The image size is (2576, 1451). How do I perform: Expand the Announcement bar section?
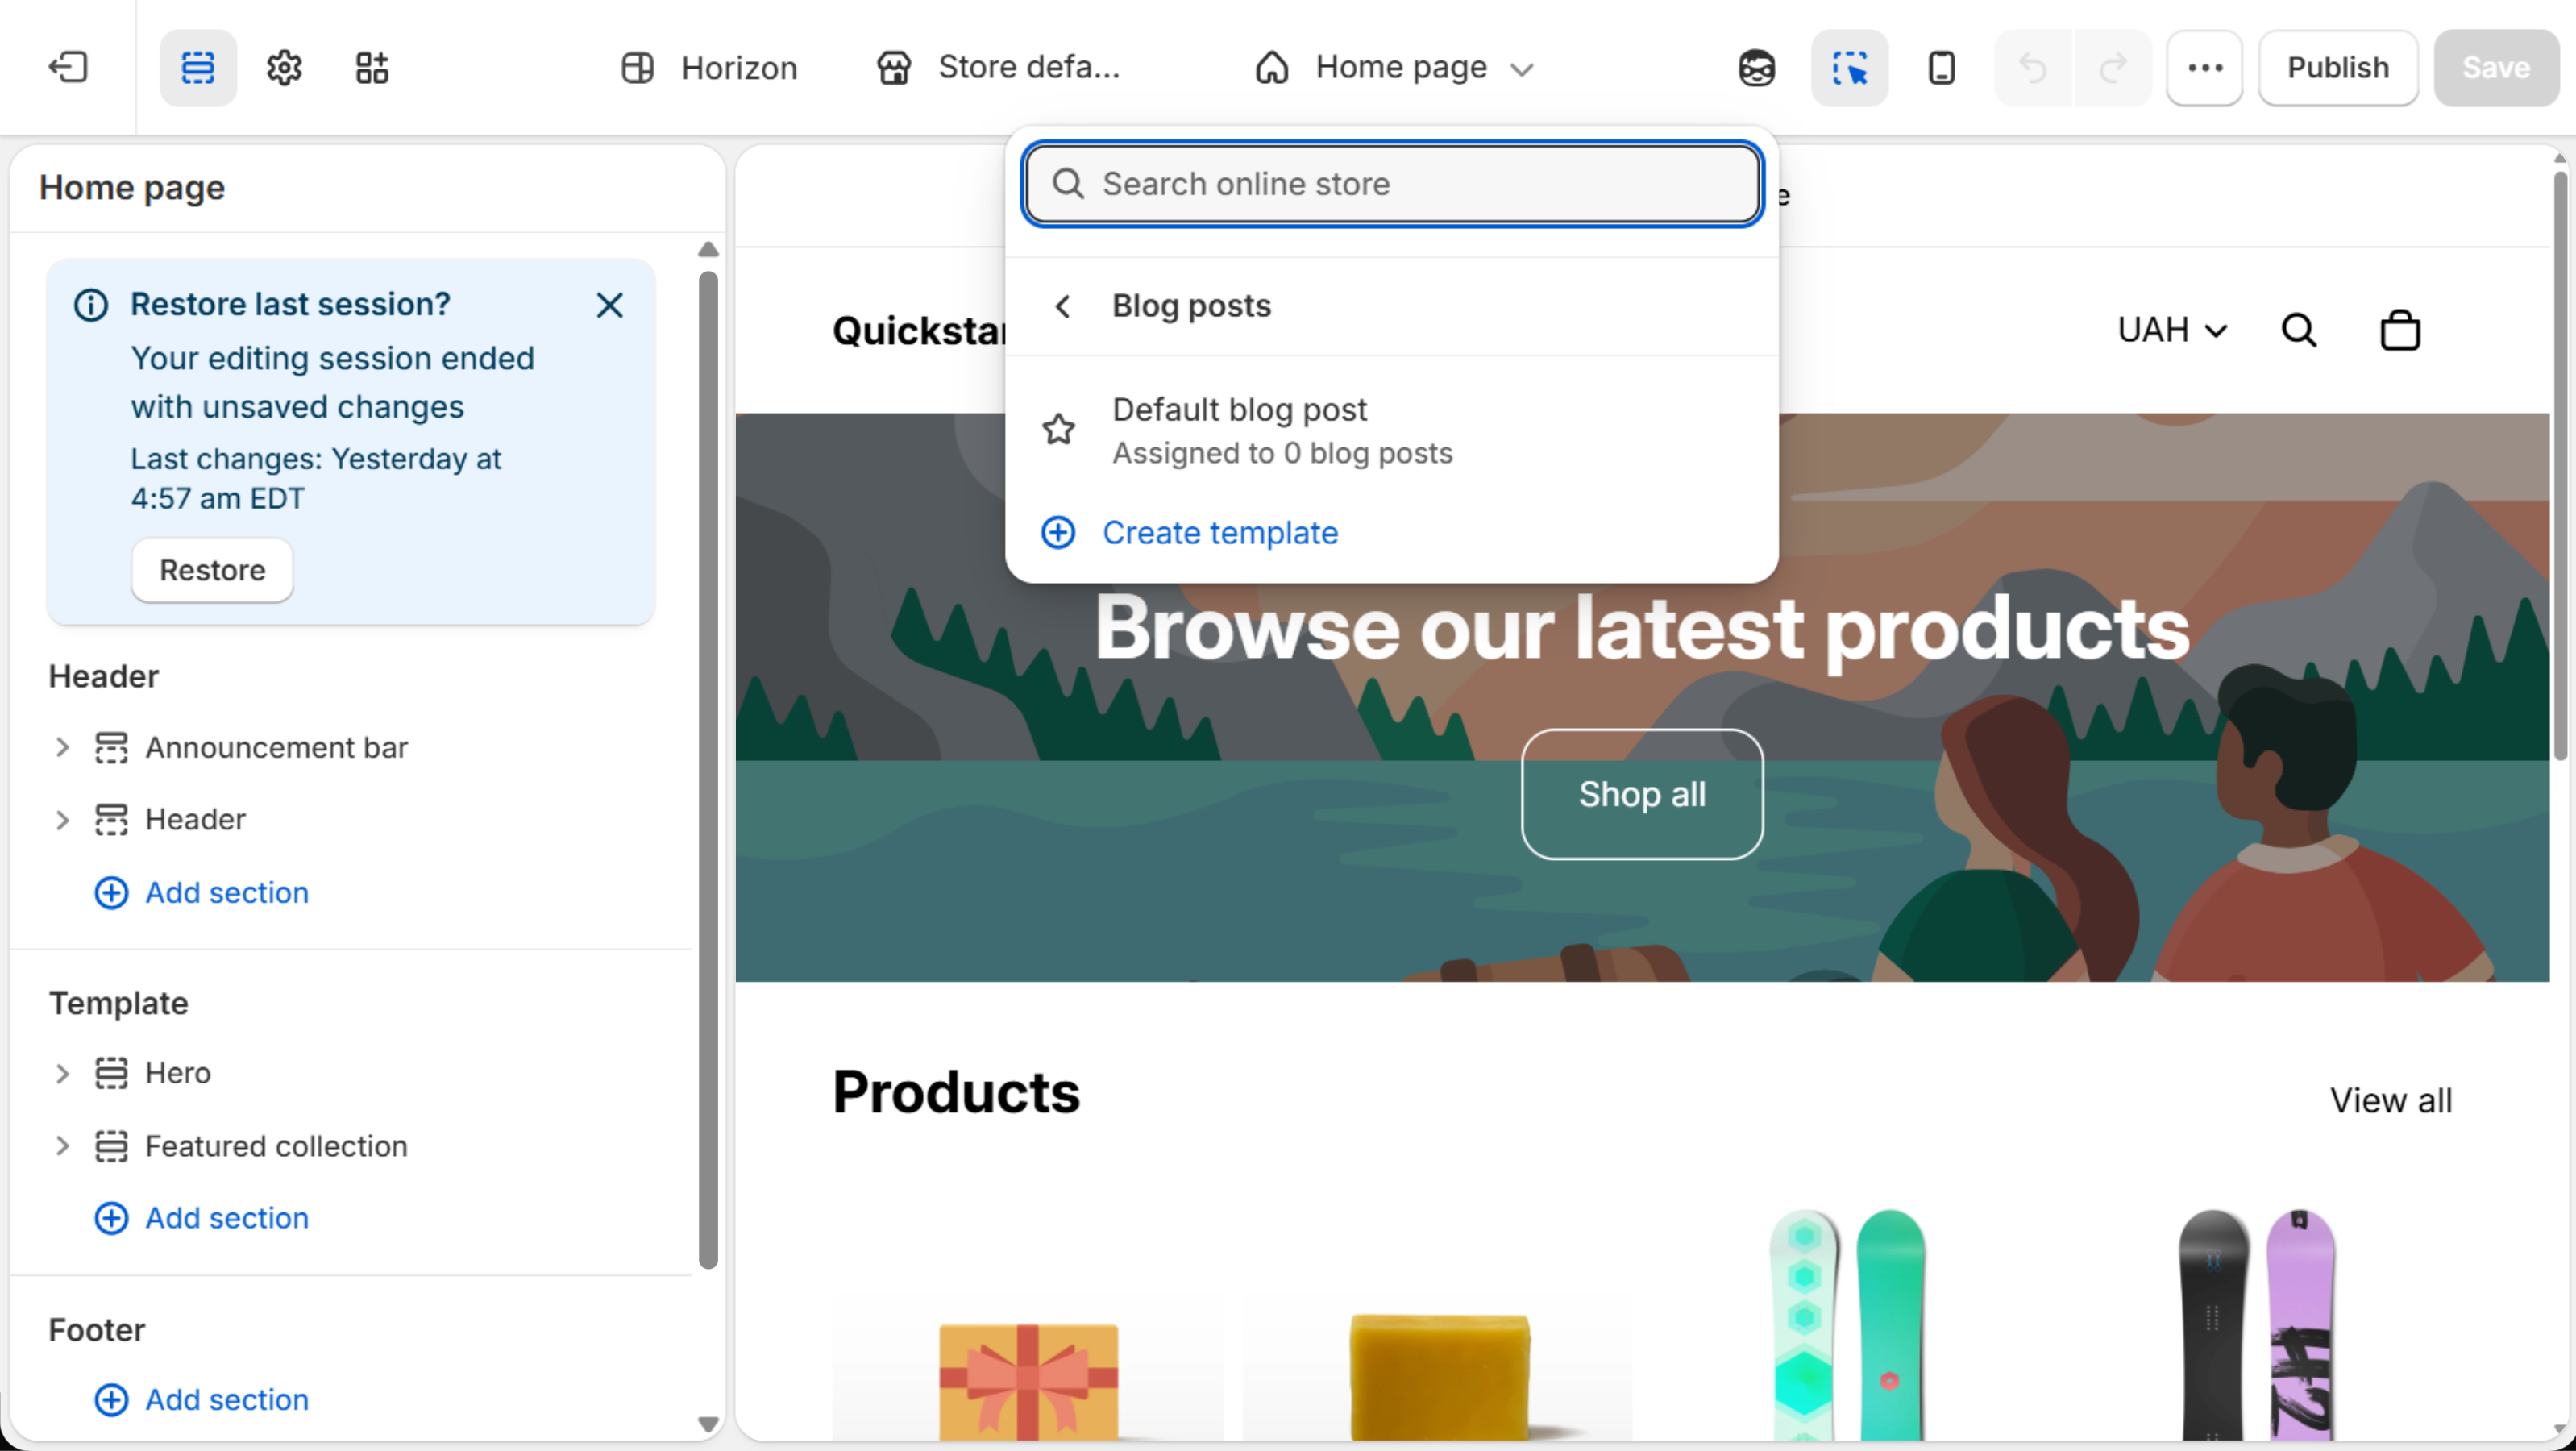click(62, 747)
